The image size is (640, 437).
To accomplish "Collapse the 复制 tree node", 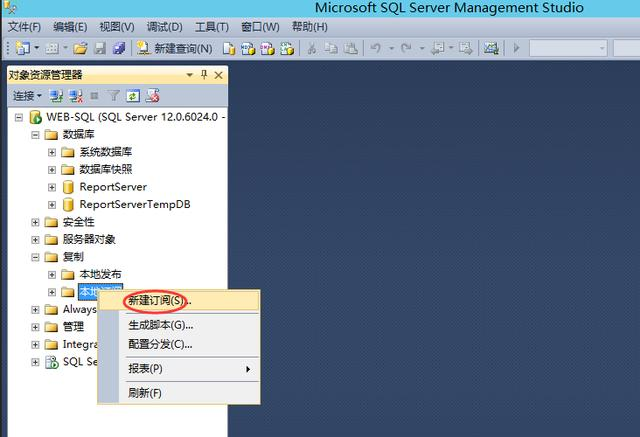I will (36, 257).
